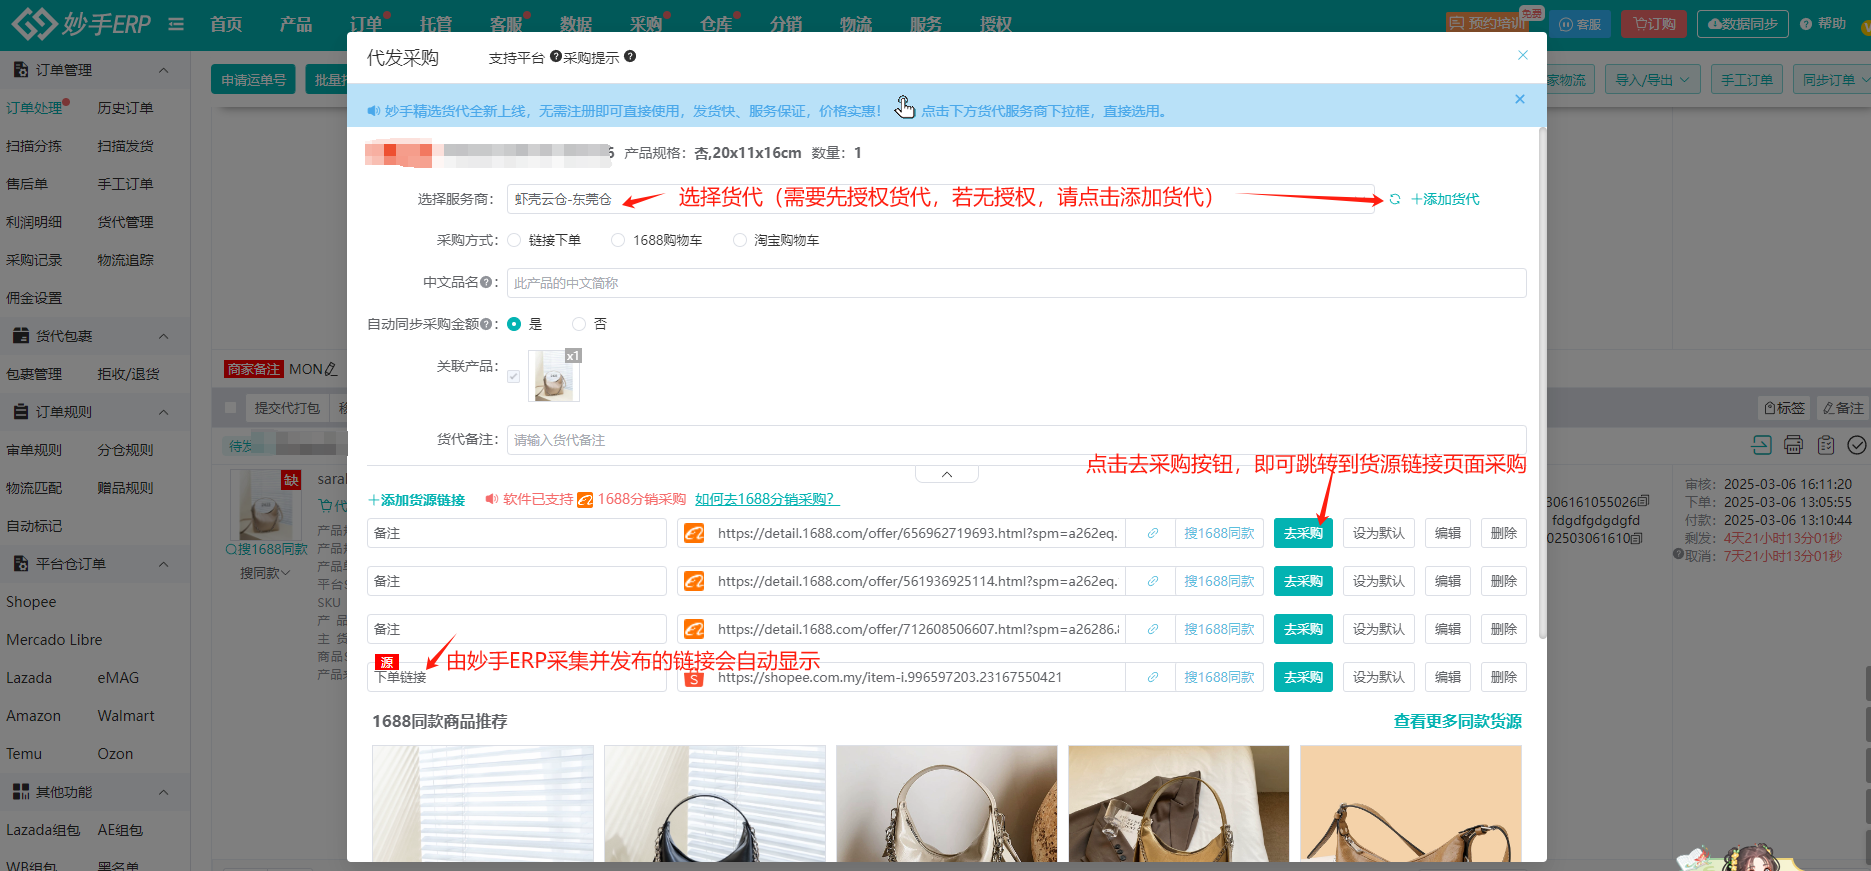Click the Shopee icon in the last source row

tap(694, 679)
